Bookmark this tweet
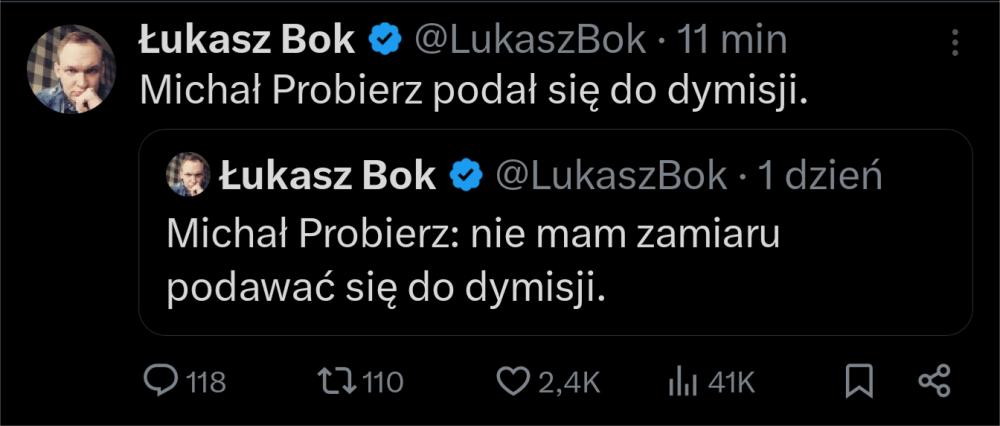The width and height of the screenshot is (1000, 426). coord(860,380)
